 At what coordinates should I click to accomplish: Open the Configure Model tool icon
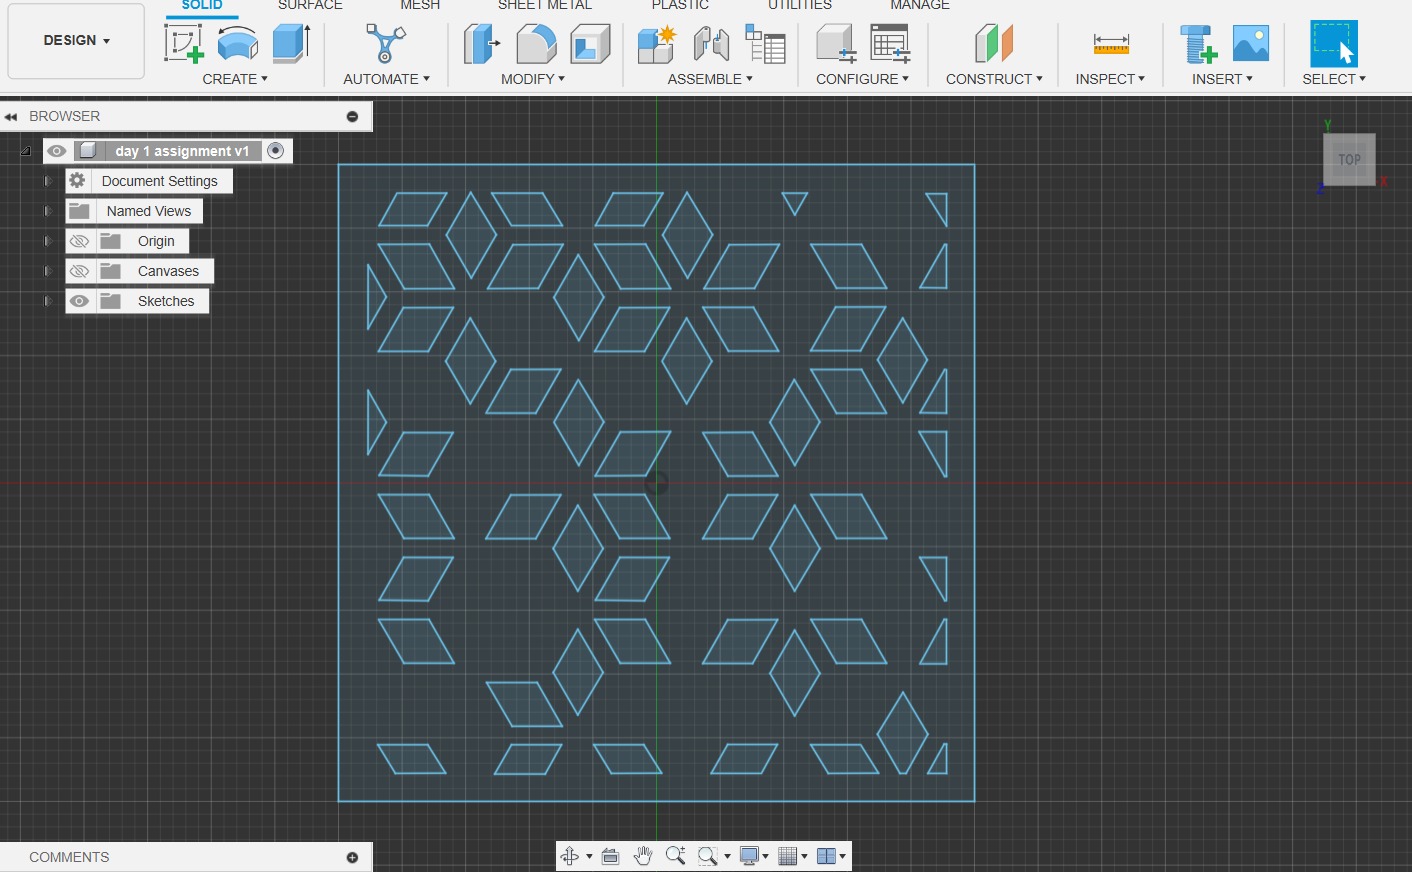click(835, 44)
